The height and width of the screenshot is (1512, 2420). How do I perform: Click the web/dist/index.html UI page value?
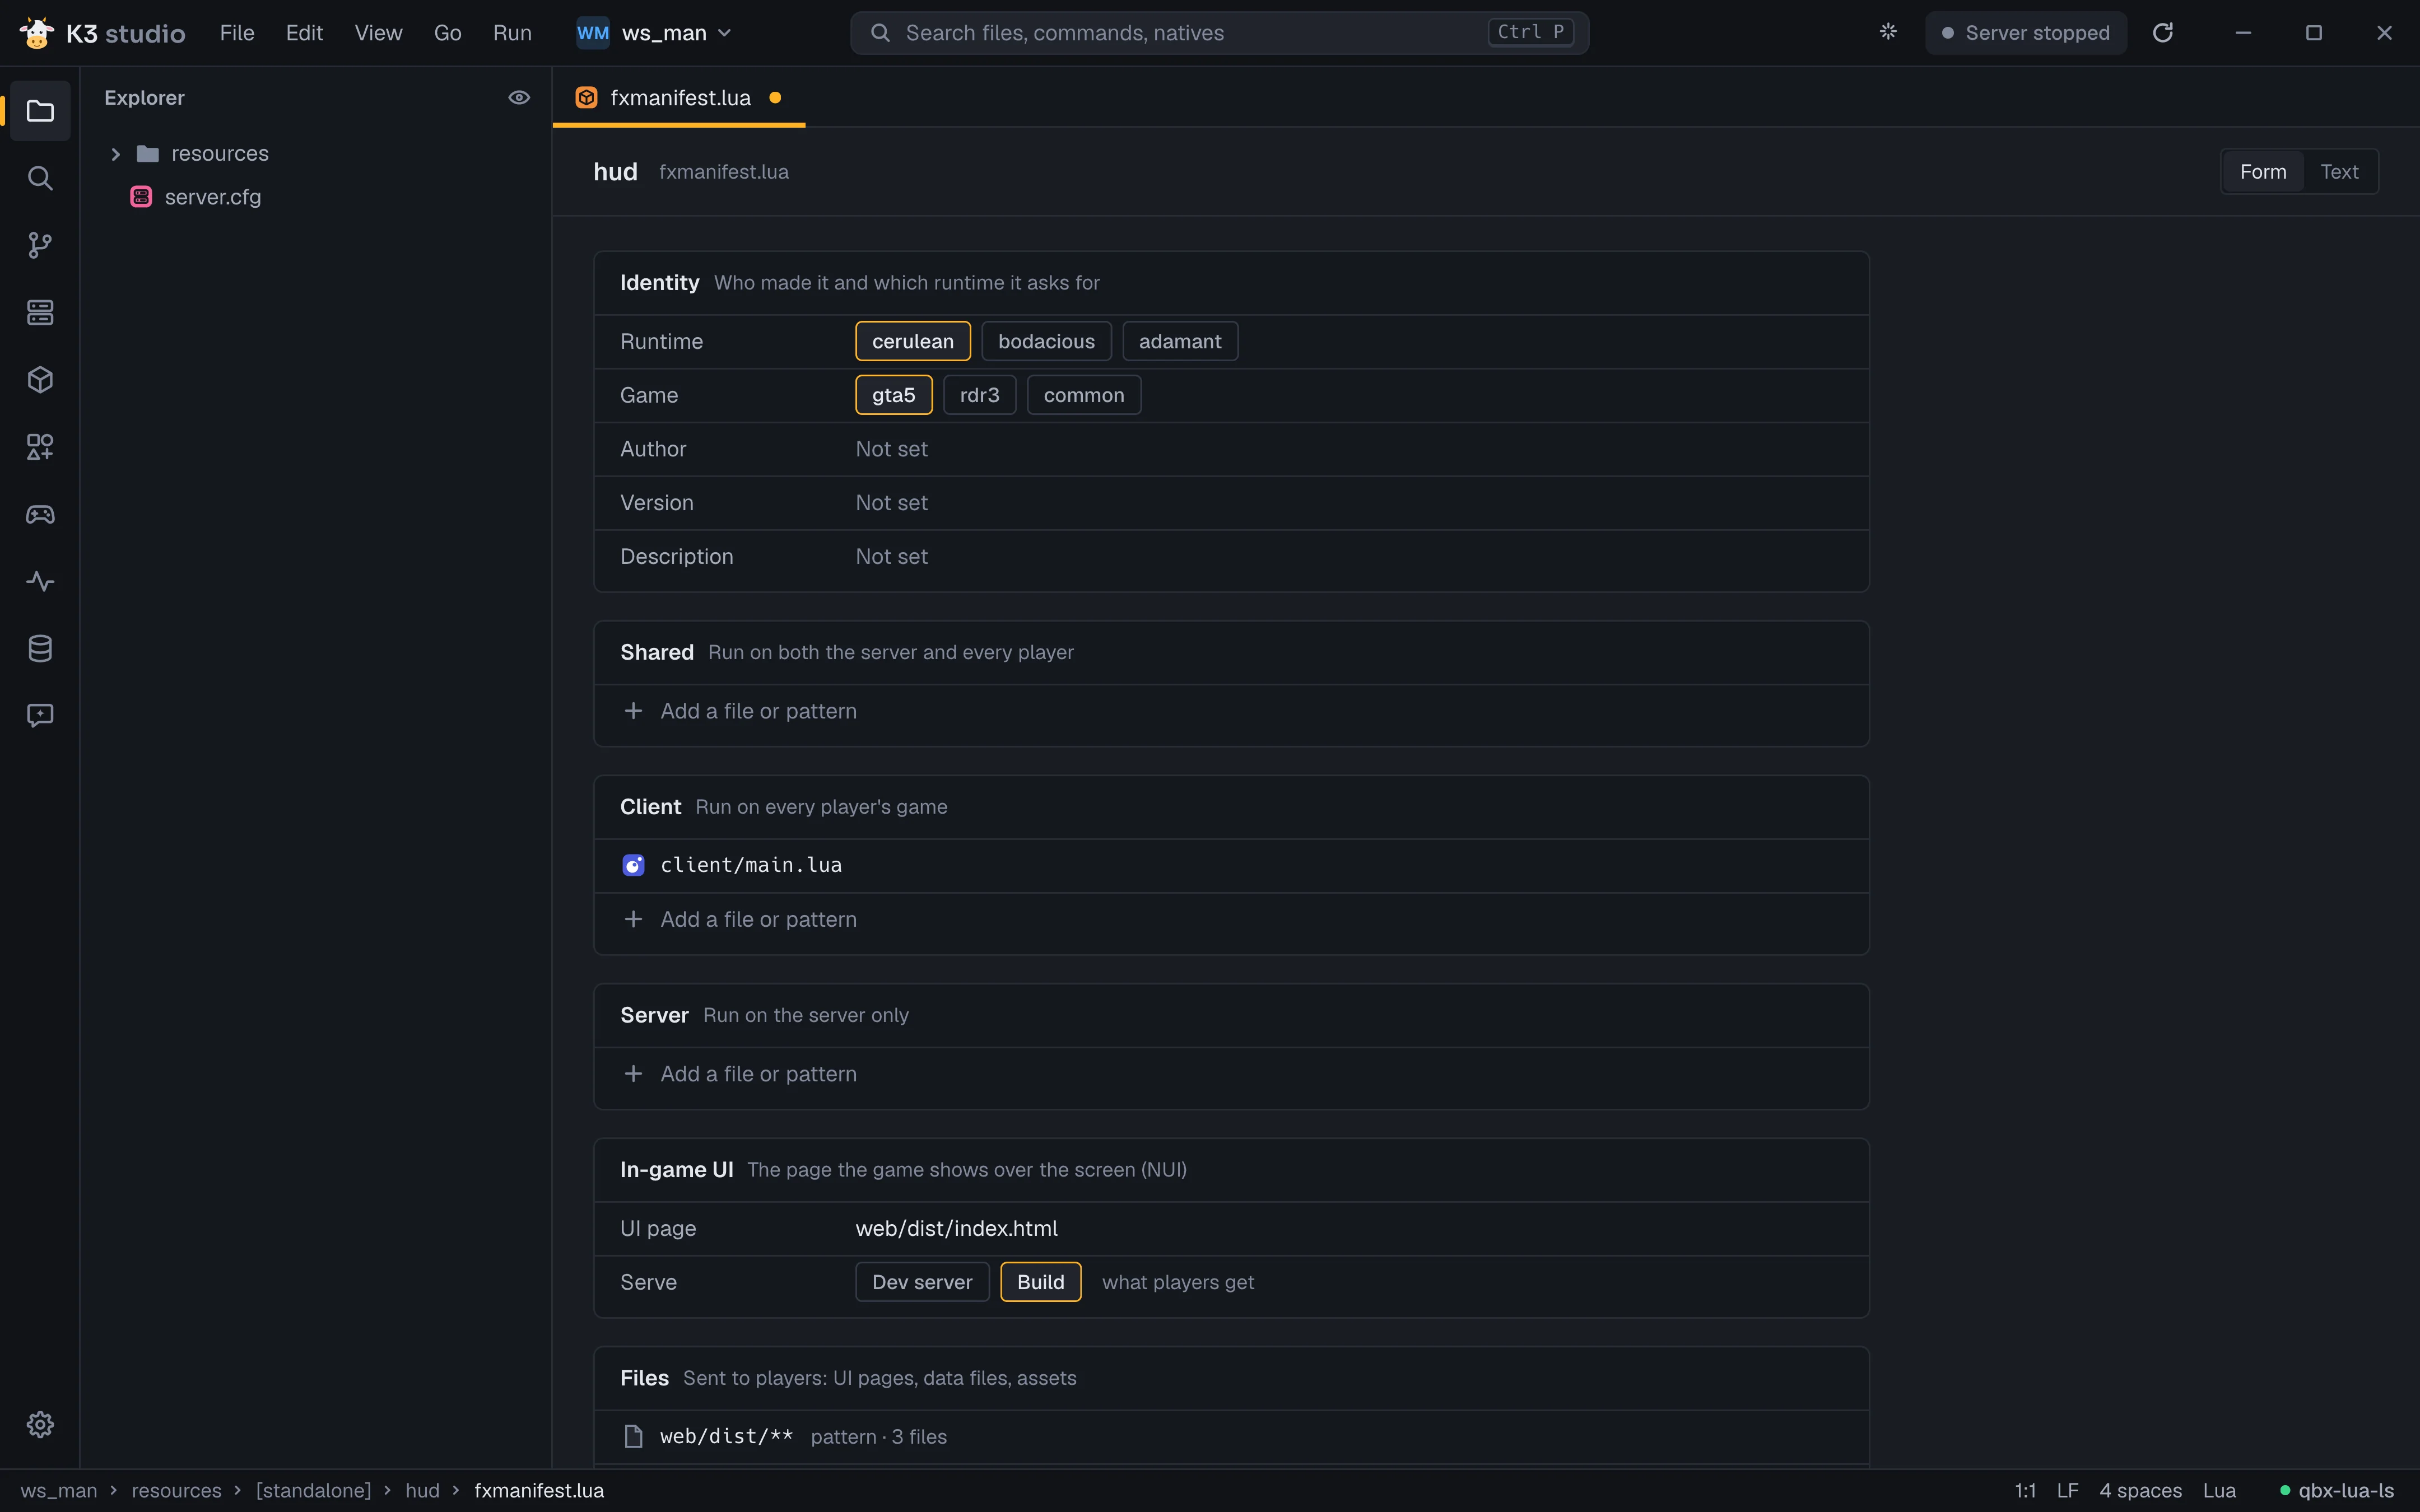[x=956, y=1228]
